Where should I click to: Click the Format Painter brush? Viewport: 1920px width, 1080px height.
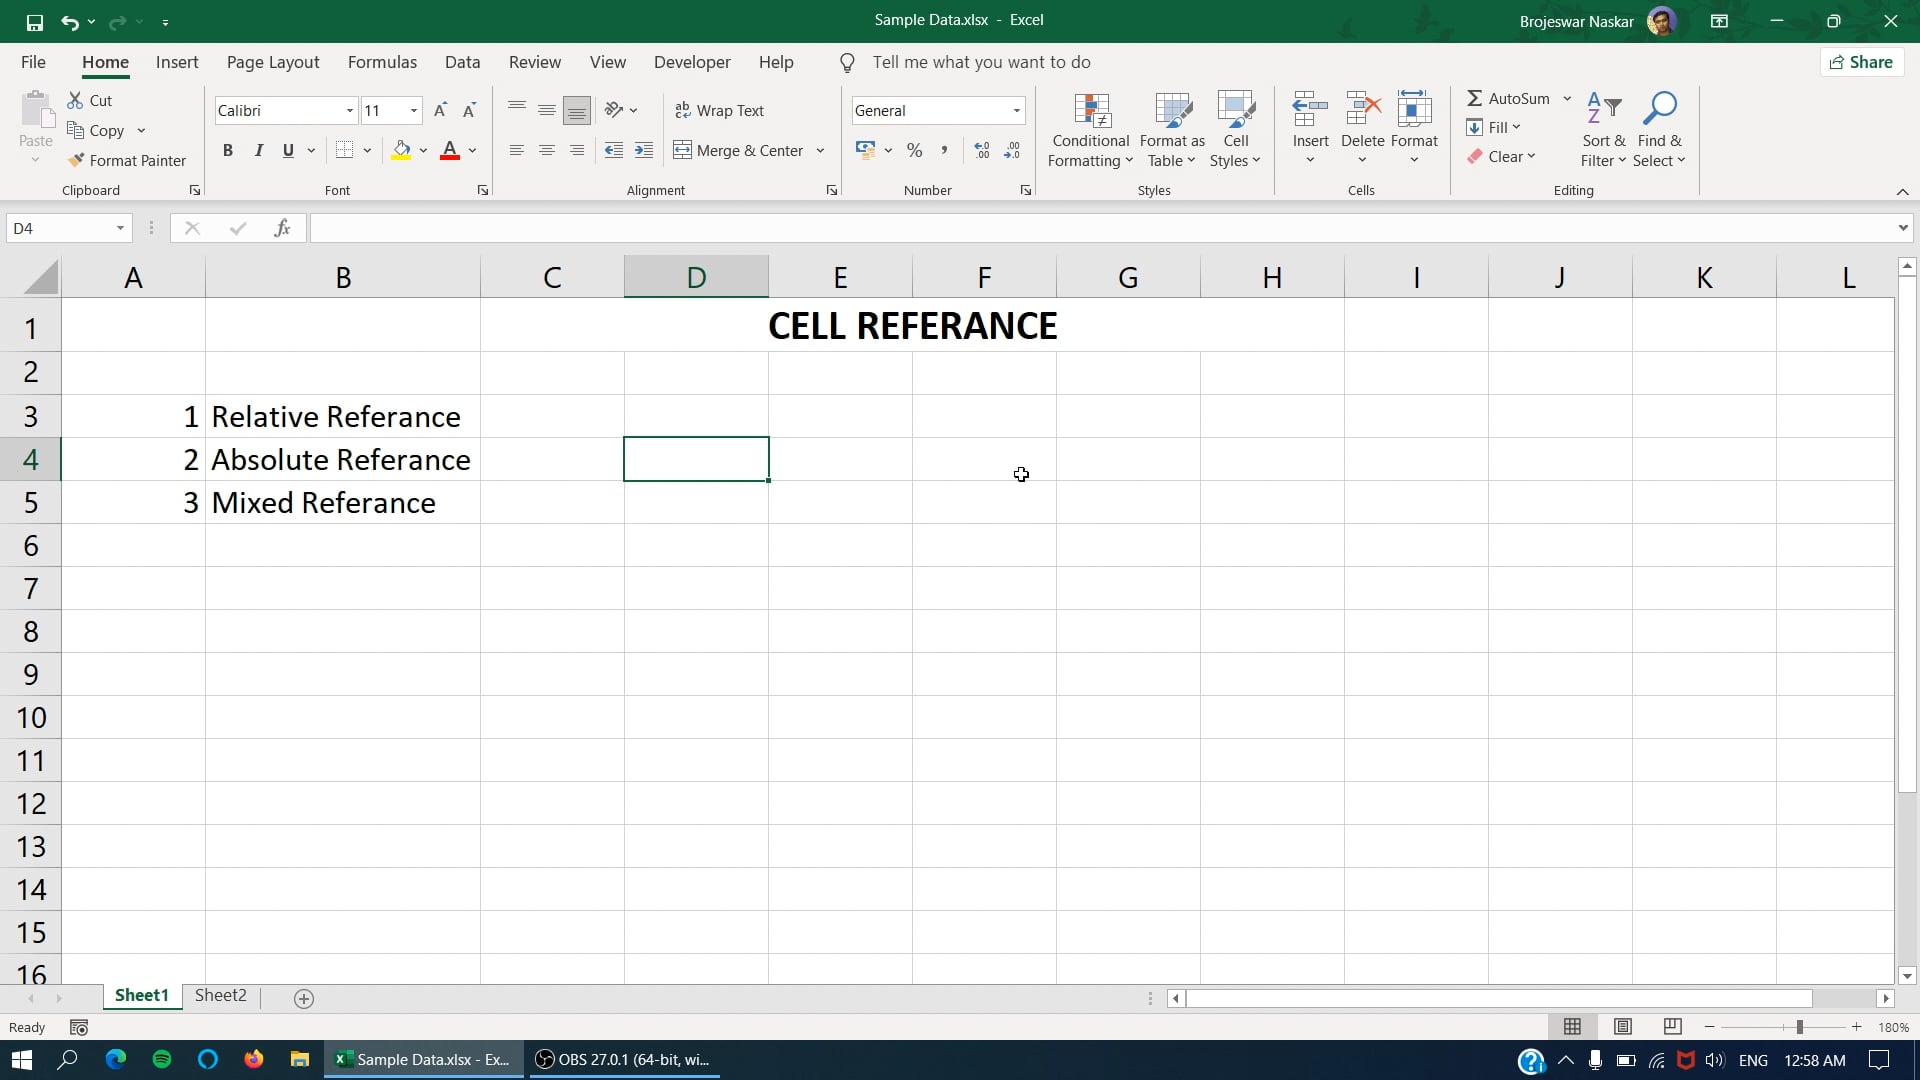coord(76,160)
